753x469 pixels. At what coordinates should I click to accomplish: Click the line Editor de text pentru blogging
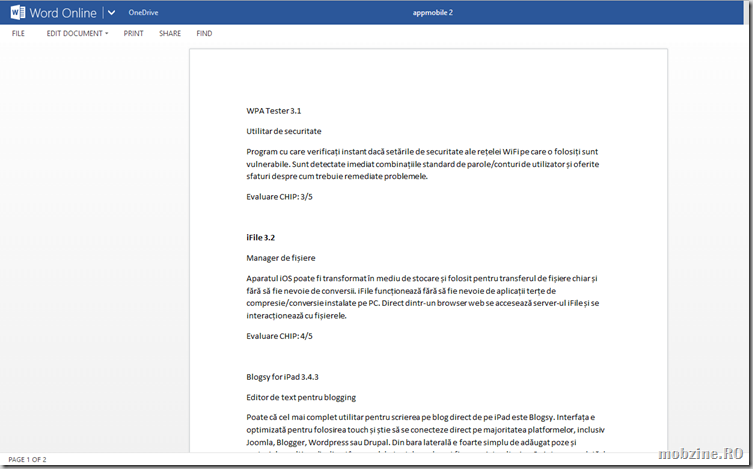(301, 397)
